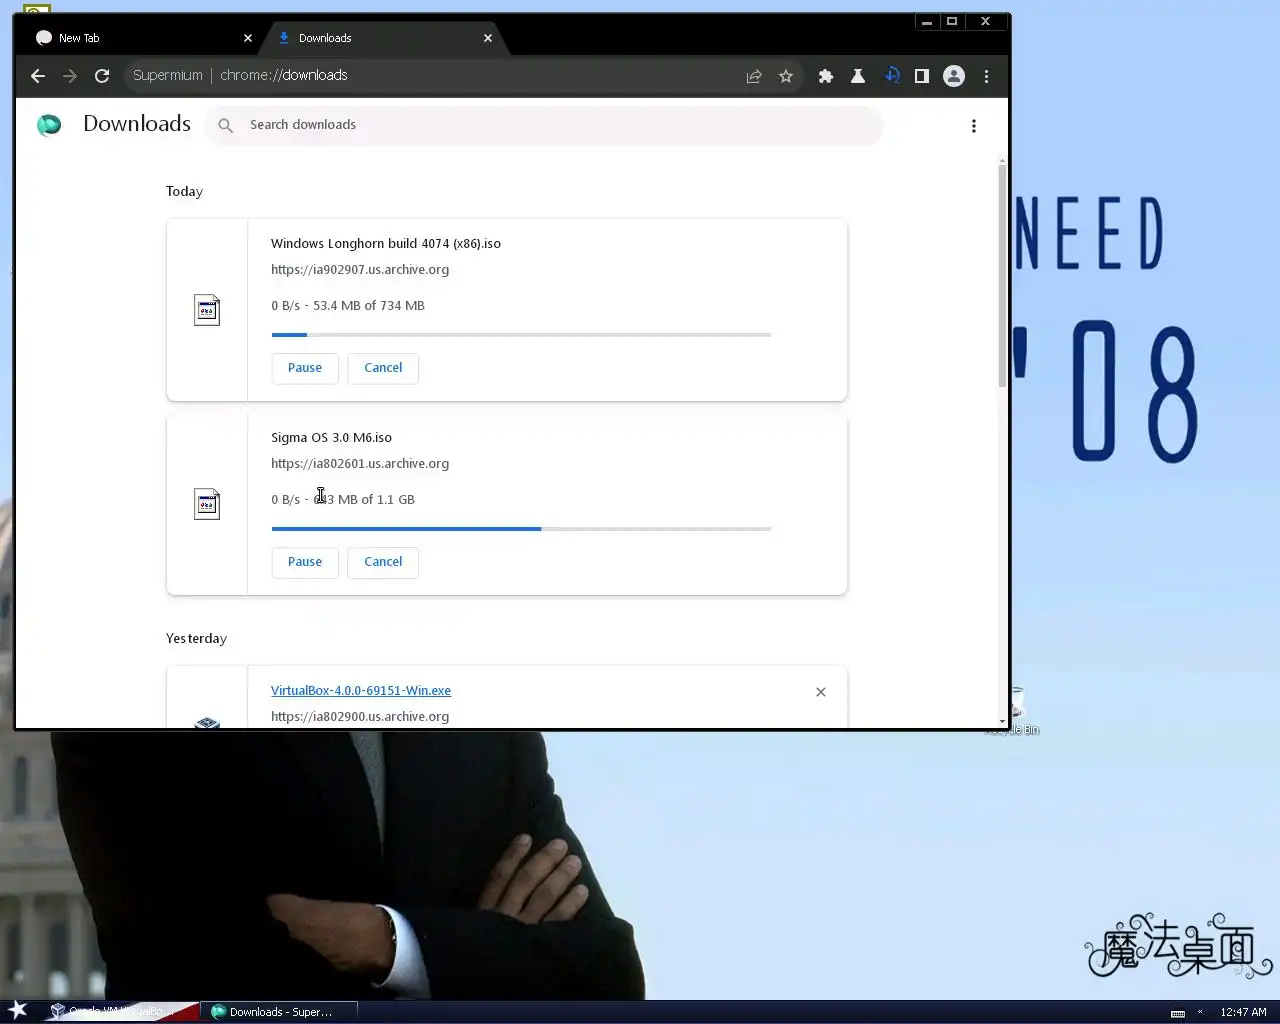
Task: Click the forward navigation arrow
Action: point(70,76)
